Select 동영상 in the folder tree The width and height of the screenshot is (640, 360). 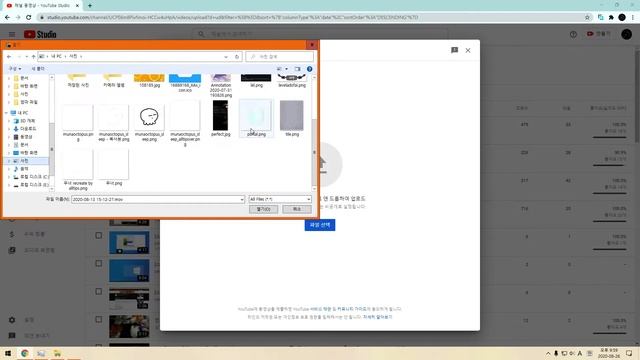point(26,137)
